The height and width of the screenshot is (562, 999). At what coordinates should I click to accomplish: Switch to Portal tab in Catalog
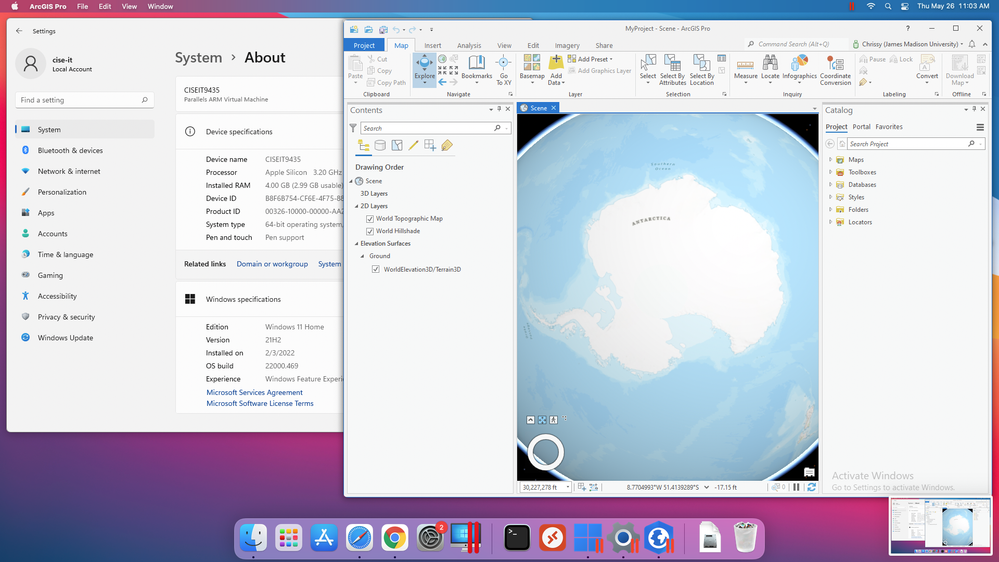[861, 127]
